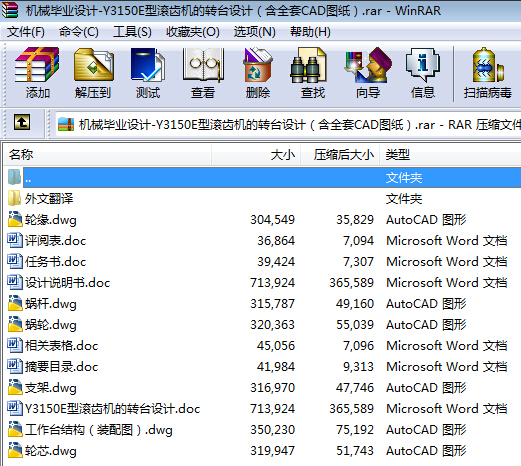Select the file name 评阅表.doc
Screen dimensions: 521x466
[55, 241]
